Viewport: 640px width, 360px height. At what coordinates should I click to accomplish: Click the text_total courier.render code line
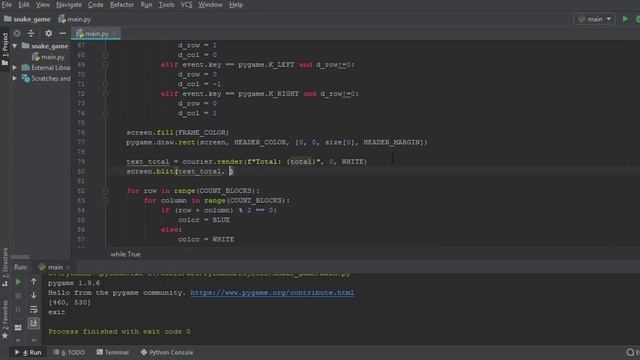click(247, 162)
